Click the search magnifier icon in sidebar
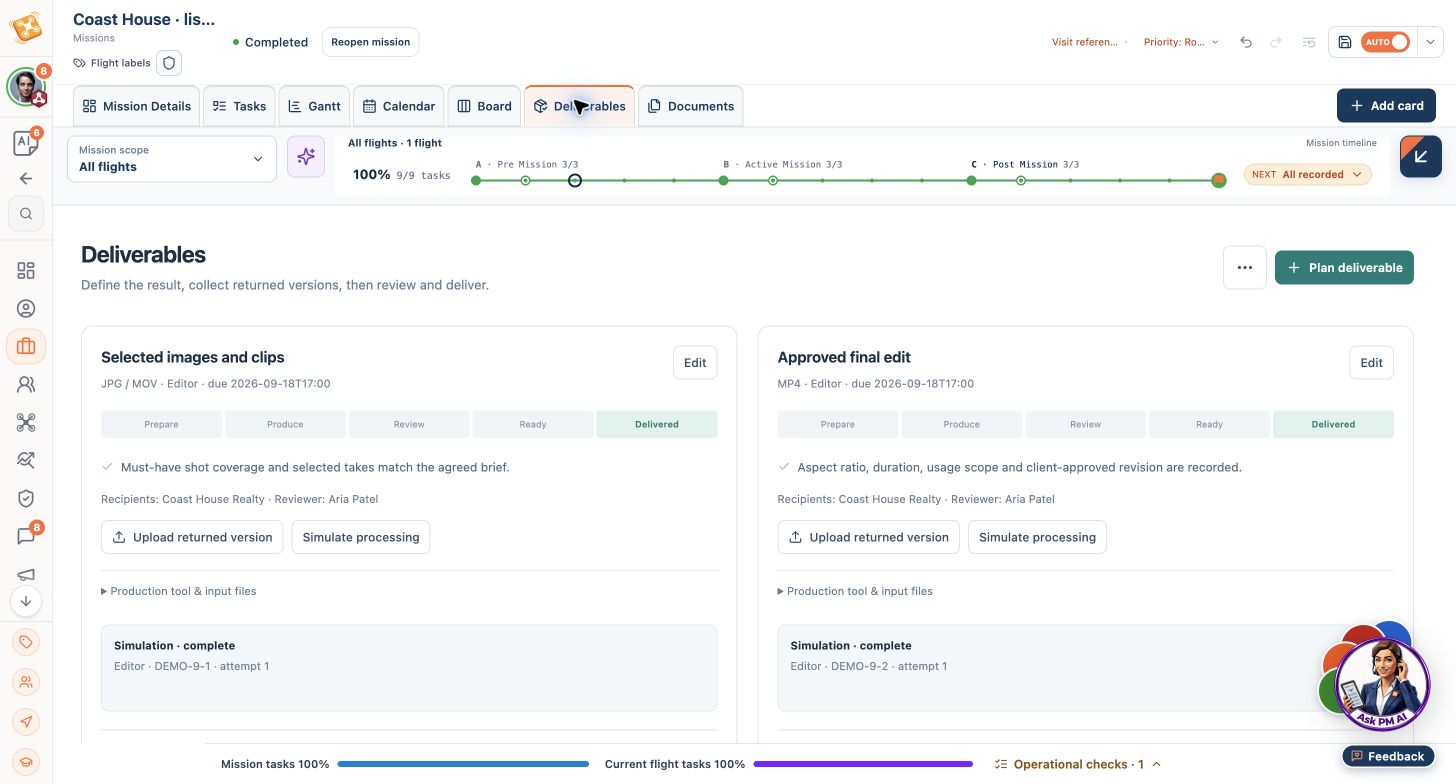 click(x=26, y=213)
